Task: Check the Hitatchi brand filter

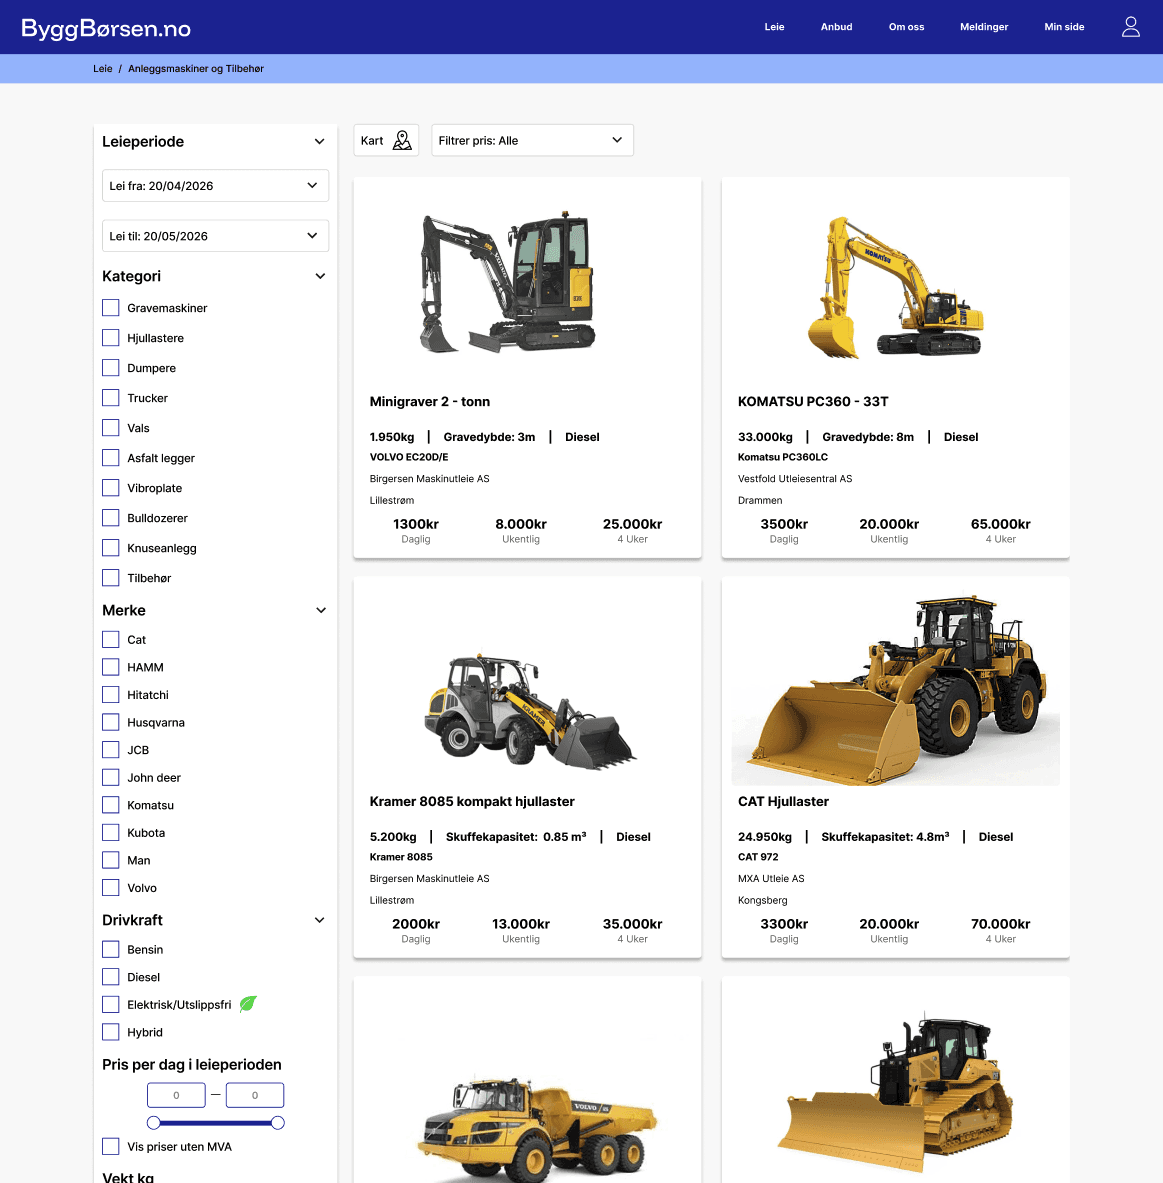Action: 111,695
